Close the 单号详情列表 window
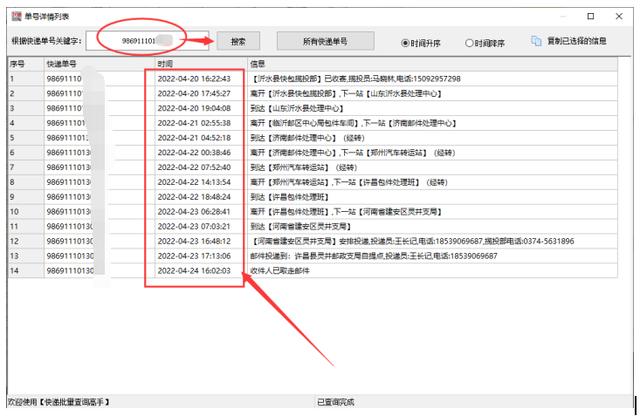This screenshot has width=640, height=416. click(619, 16)
